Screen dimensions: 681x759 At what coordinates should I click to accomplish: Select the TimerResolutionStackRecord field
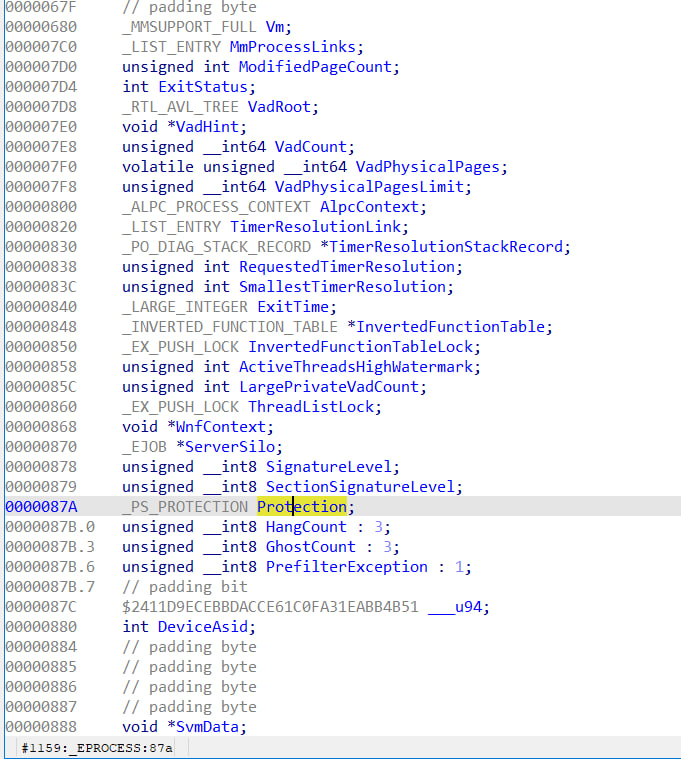click(x=453, y=247)
